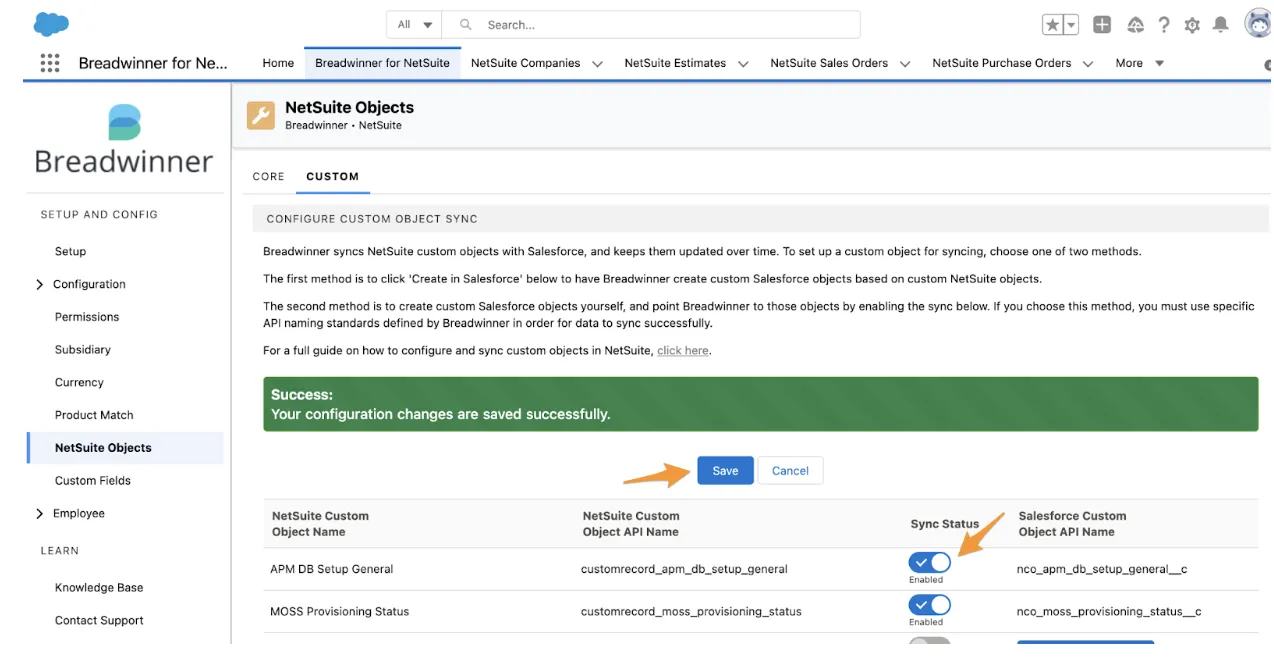Expand the NetSuite Estimates tab menu
This screenshot has width=1274, height=664.
tap(743, 63)
